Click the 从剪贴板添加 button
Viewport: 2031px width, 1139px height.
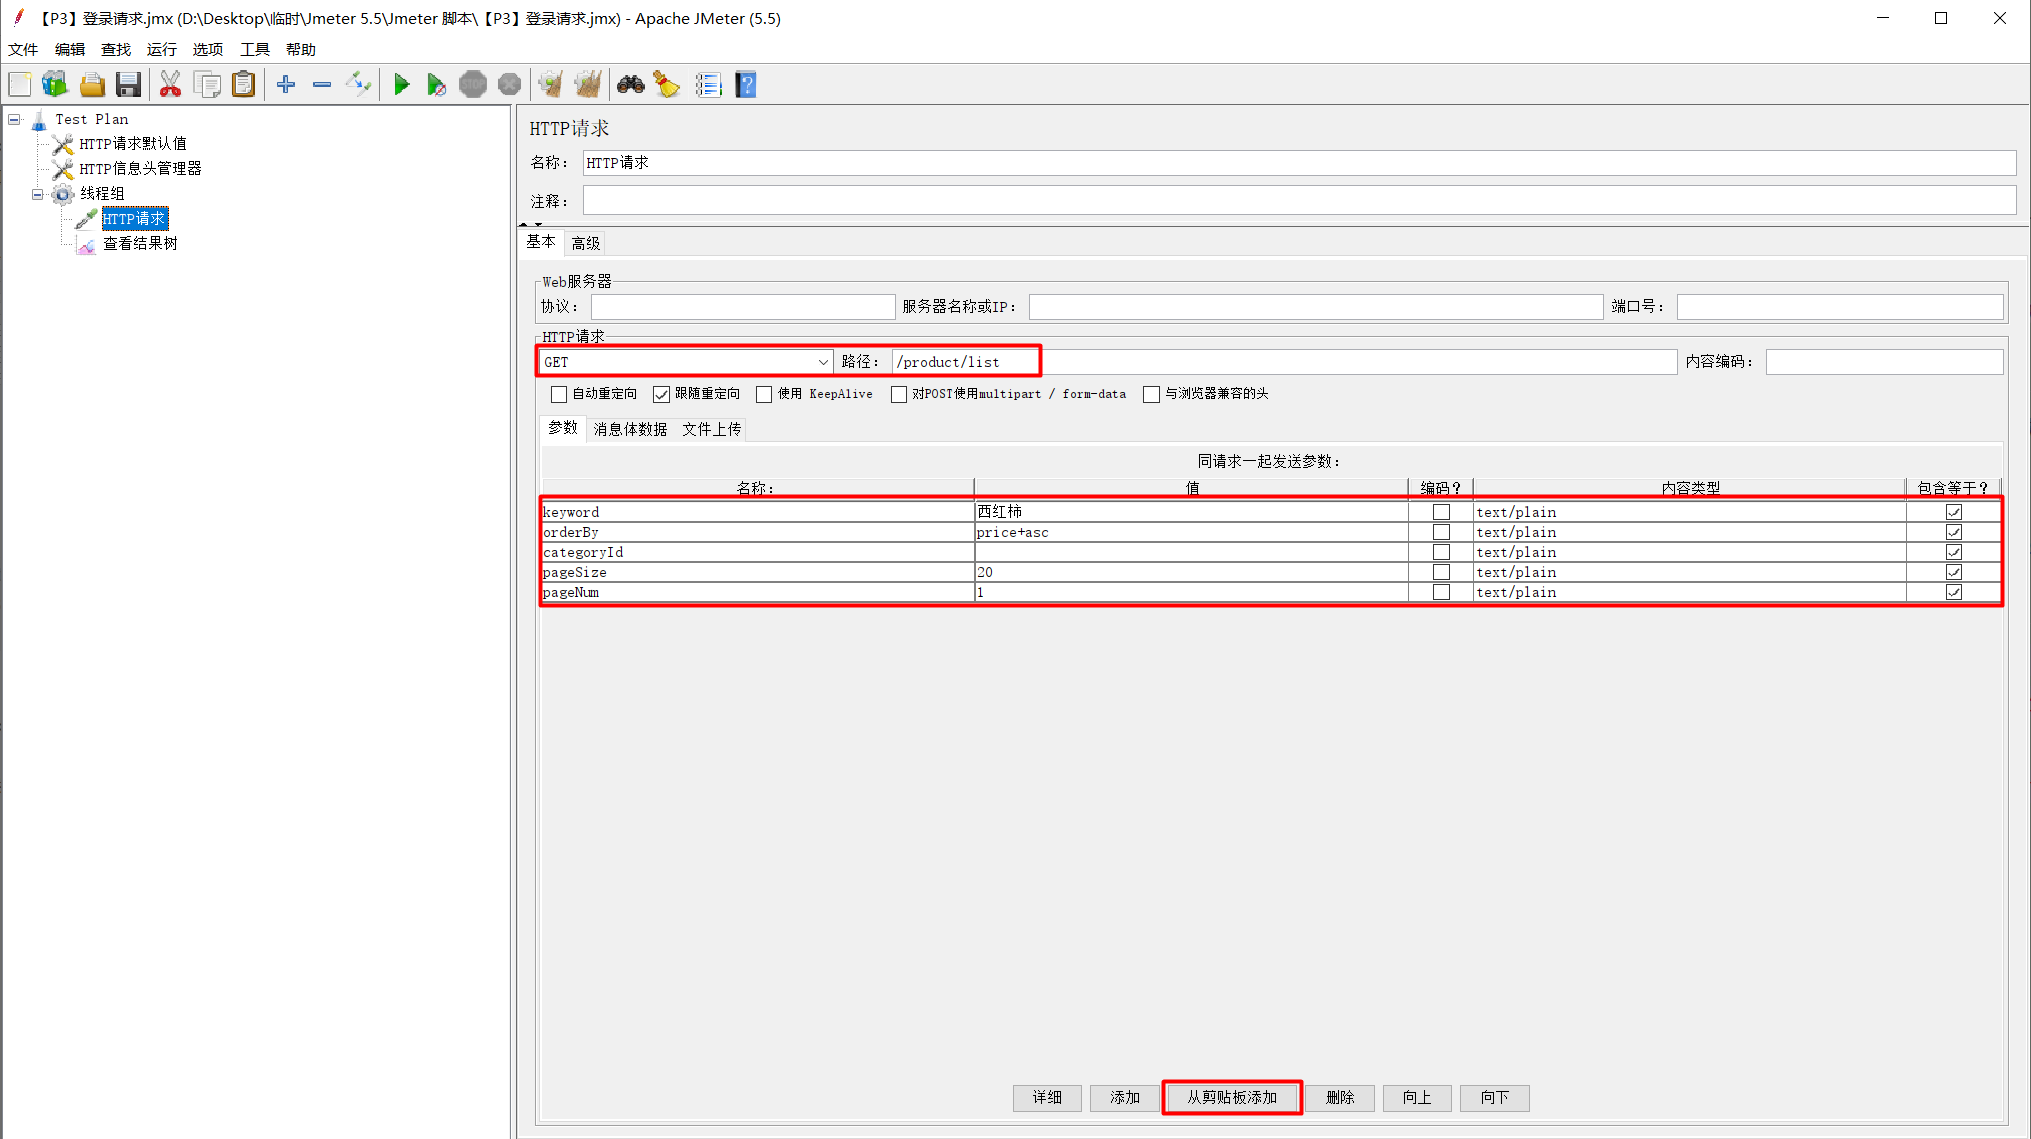coord(1232,1097)
